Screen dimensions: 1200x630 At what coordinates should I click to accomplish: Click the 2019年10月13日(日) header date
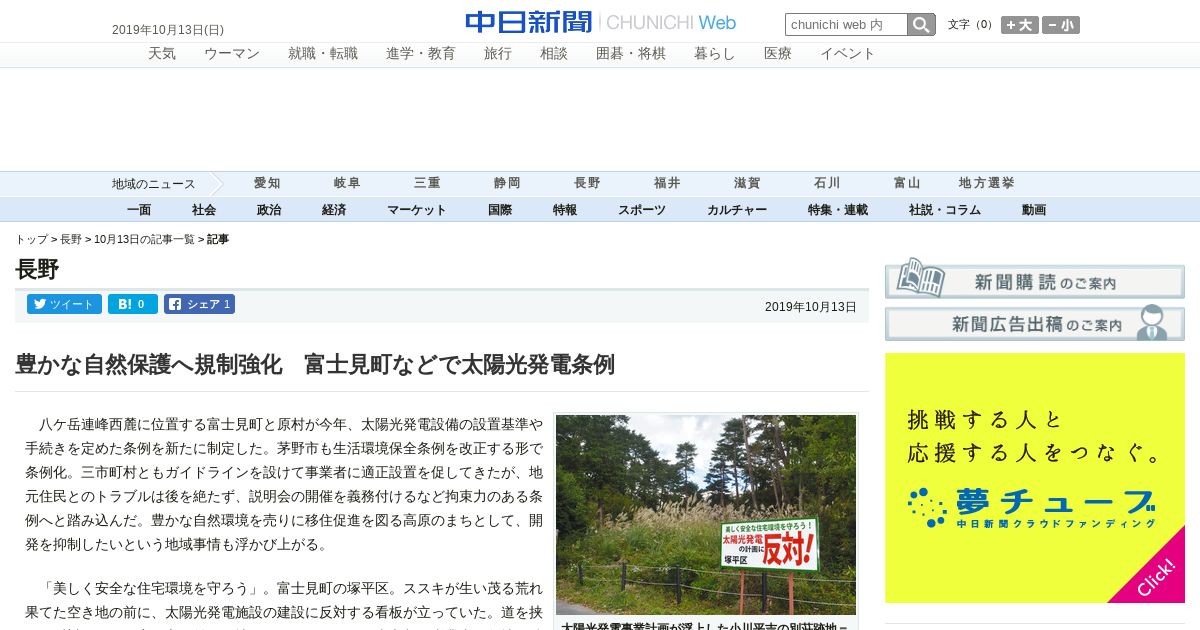click(x=168, y=30)
